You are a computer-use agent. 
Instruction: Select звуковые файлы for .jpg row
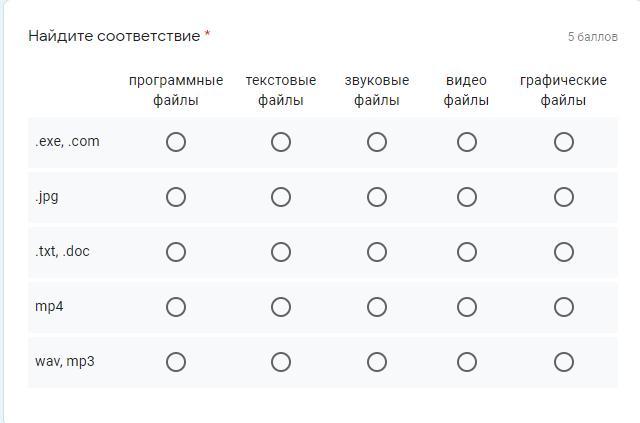coord(377,197)
